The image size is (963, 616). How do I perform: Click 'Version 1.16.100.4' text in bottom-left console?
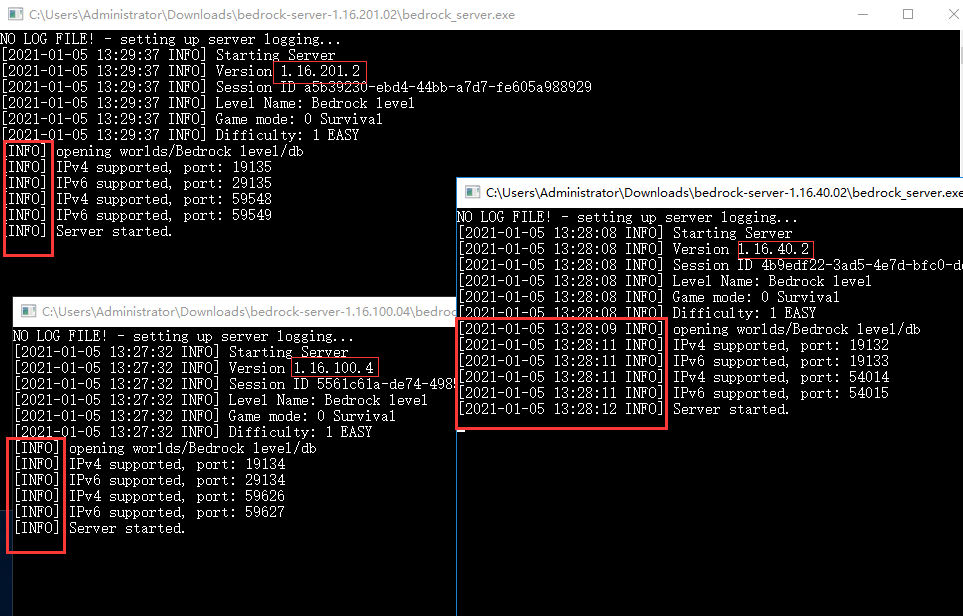[301, 368]
